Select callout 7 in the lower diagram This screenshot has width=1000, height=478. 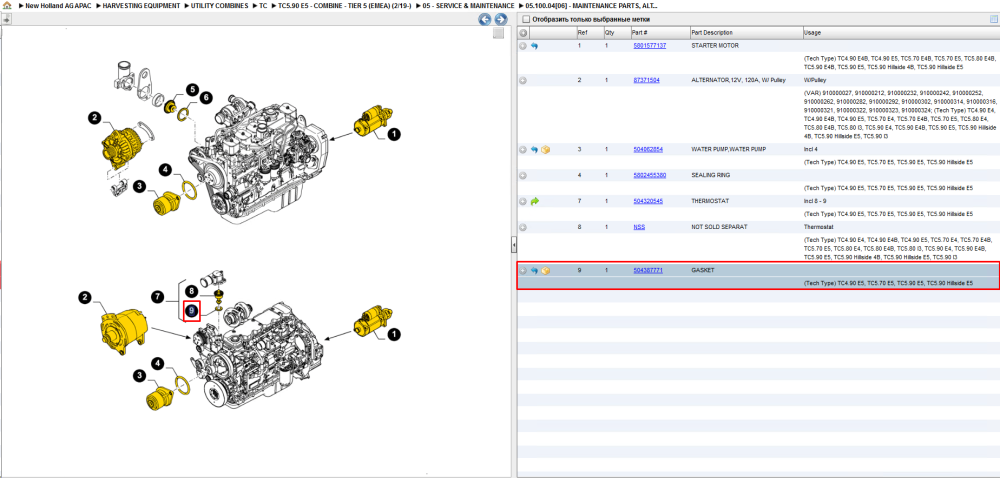pos(158,297)
